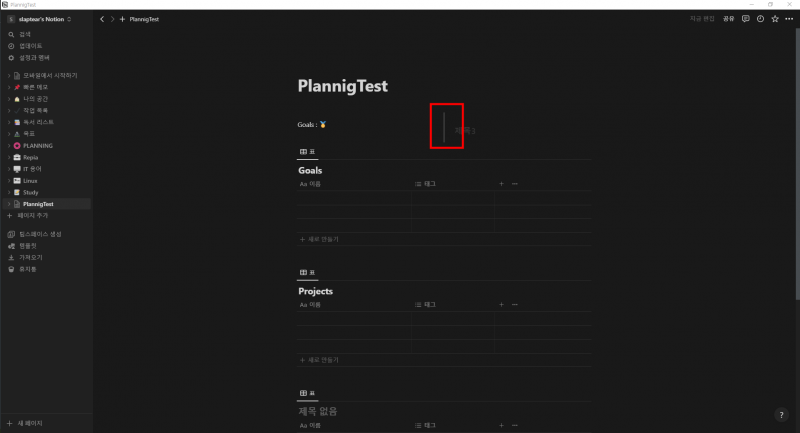Viewport: 800px width, 433px height.
Task: Add a property column in Goals table
Action: [501, 184]
